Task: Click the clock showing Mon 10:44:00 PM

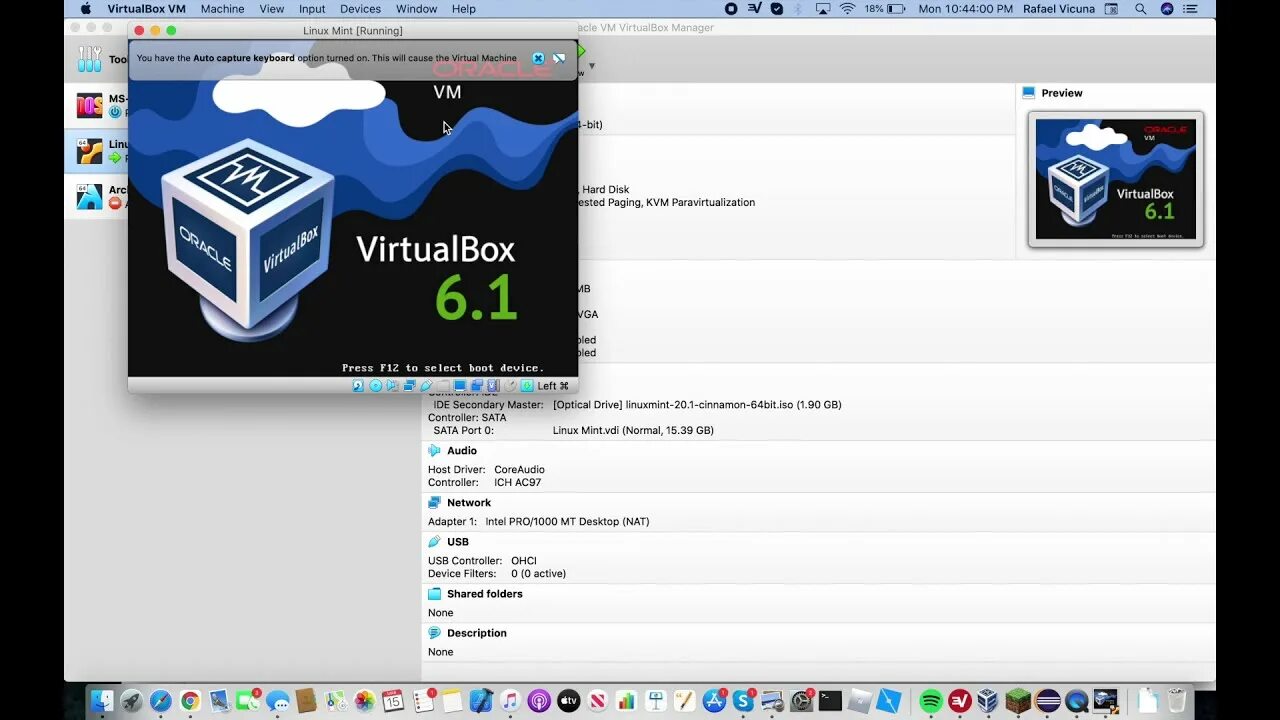Action: (966, 9)
